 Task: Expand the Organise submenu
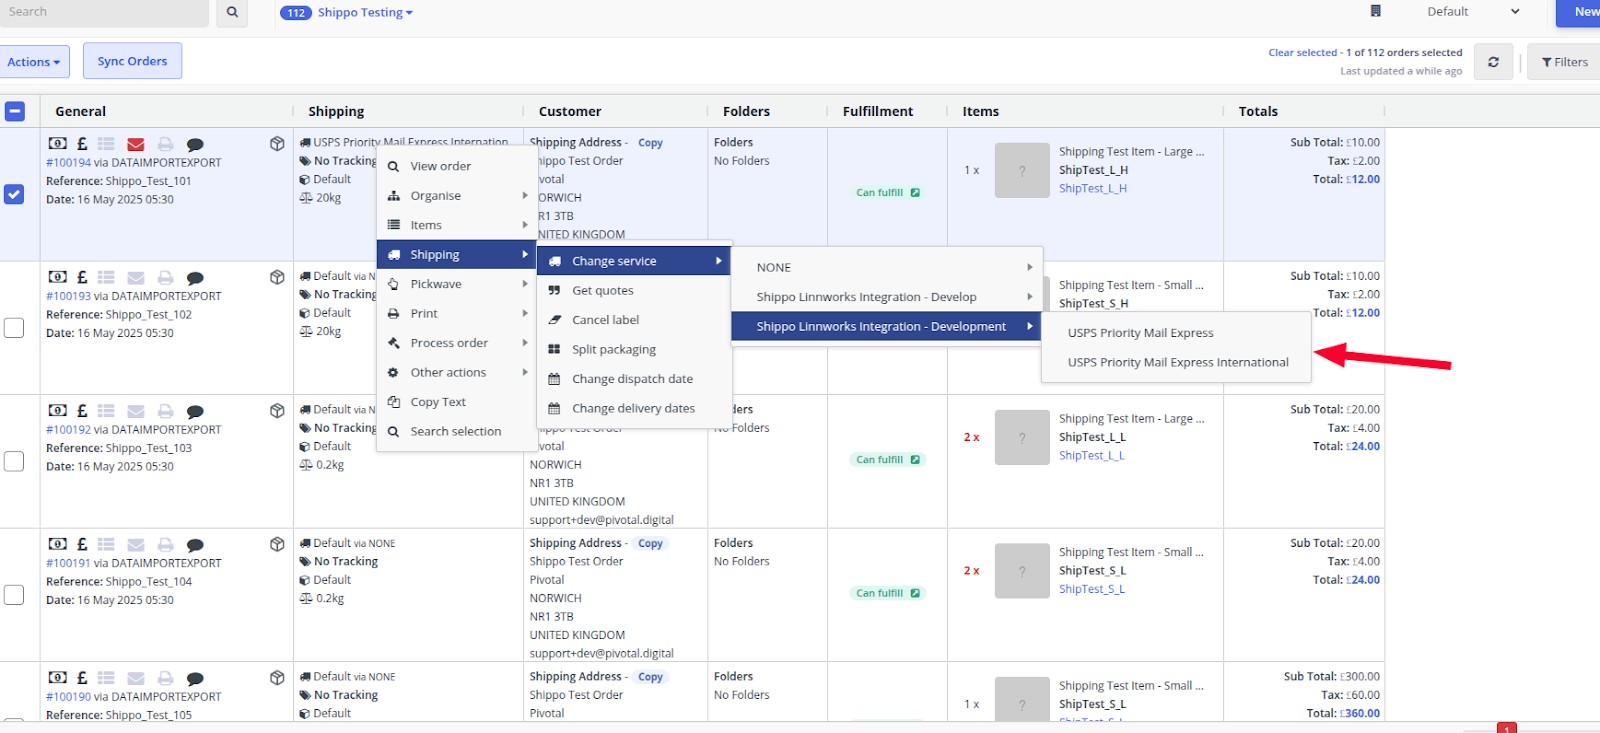pyautogui.click(x=457, y=196)
